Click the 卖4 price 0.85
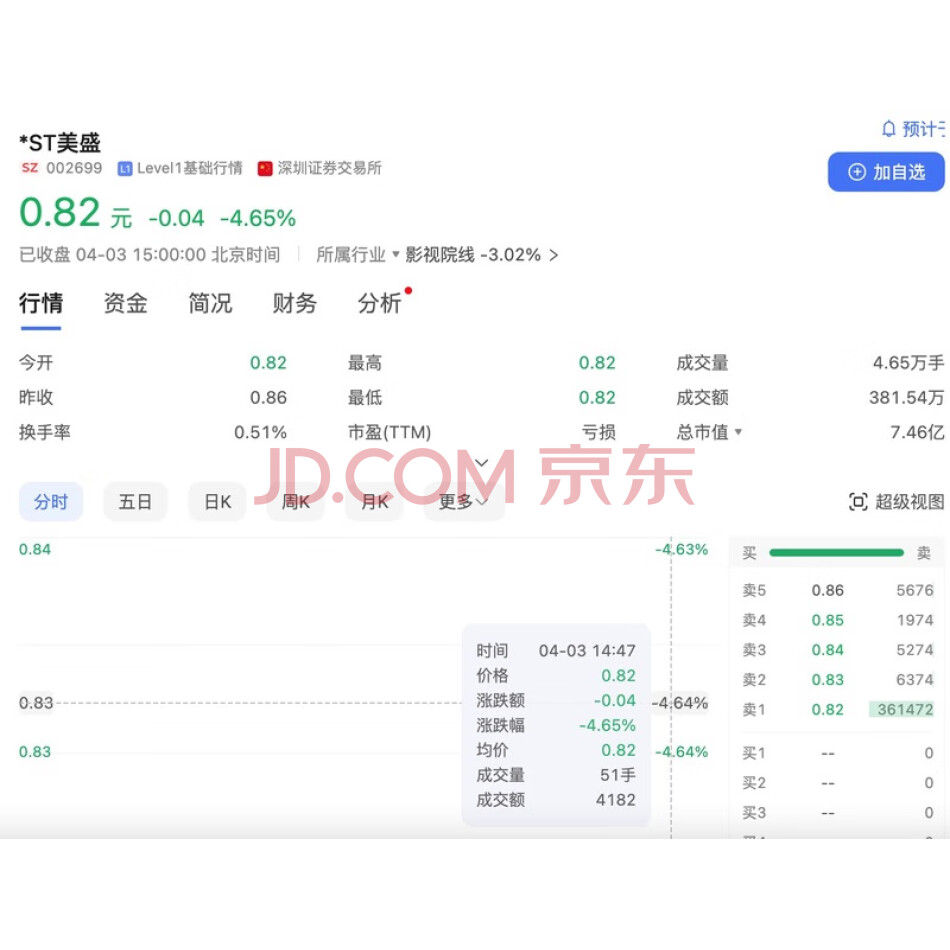The height and width of the screenshot is (950, 950). (x=828, y=620)
